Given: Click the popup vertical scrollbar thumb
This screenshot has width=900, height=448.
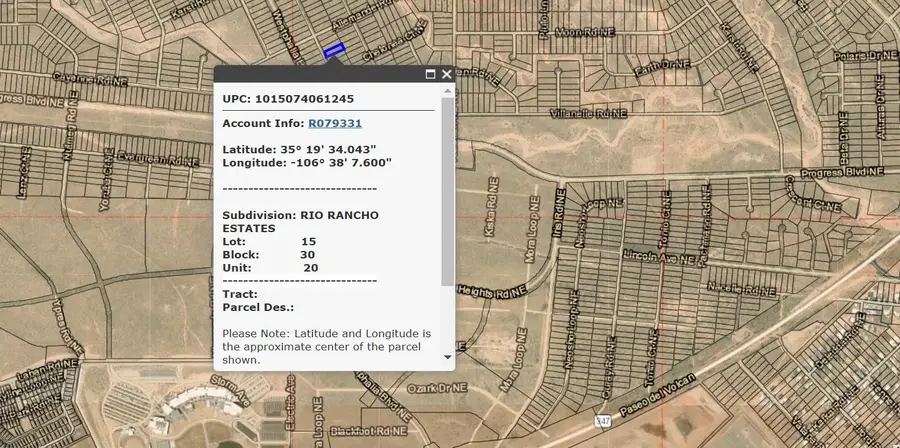Looking at the screenshot, I should tap(447, 190).
